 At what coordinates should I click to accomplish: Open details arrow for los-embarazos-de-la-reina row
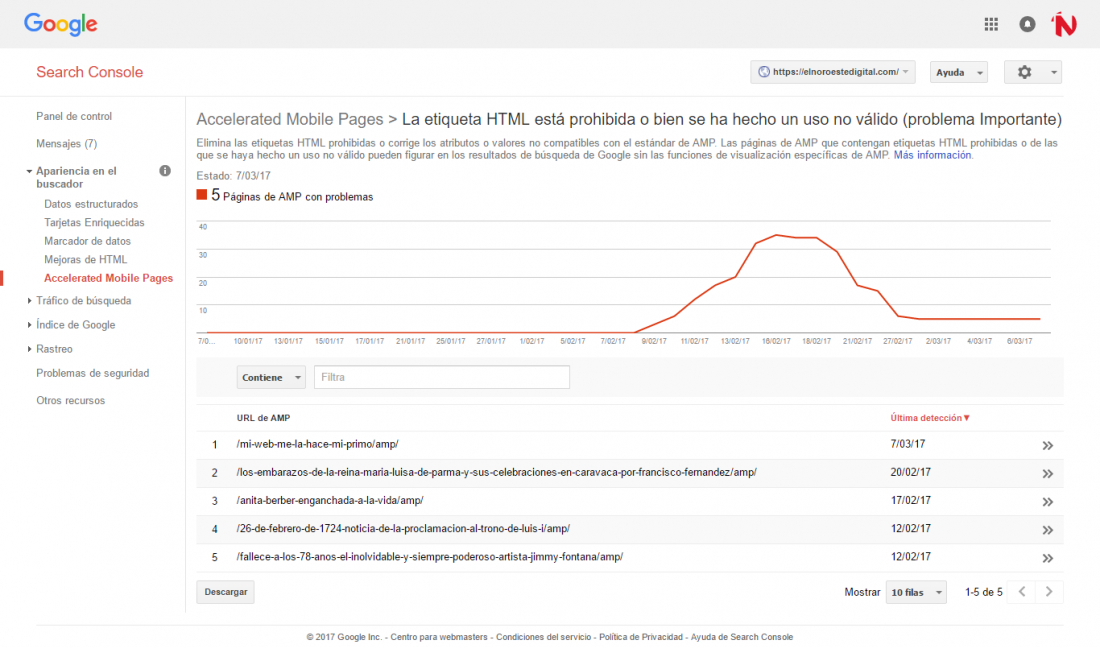[x=1047, y=473]
